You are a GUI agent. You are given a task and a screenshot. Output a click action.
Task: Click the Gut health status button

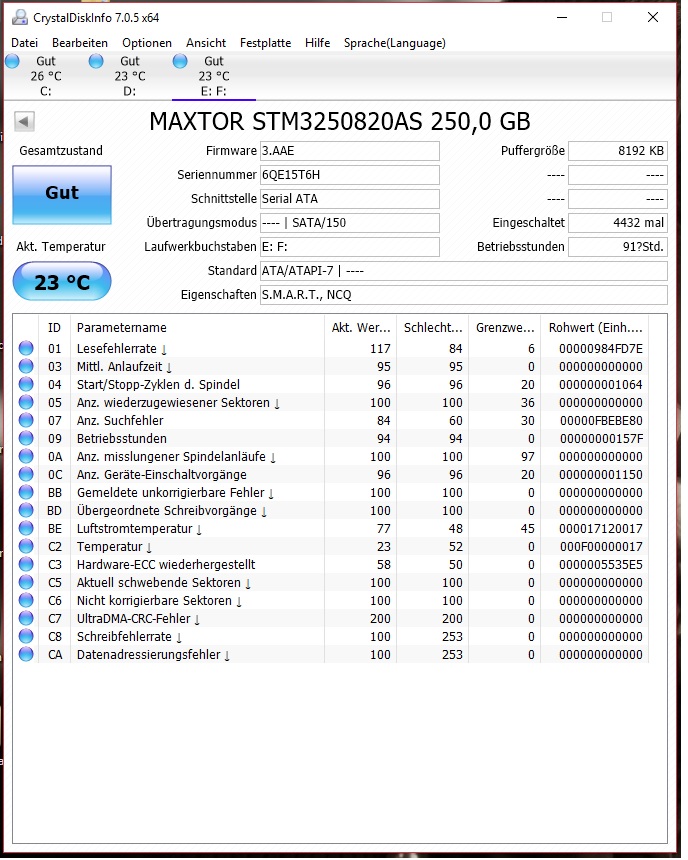click(x=62, y=194)
